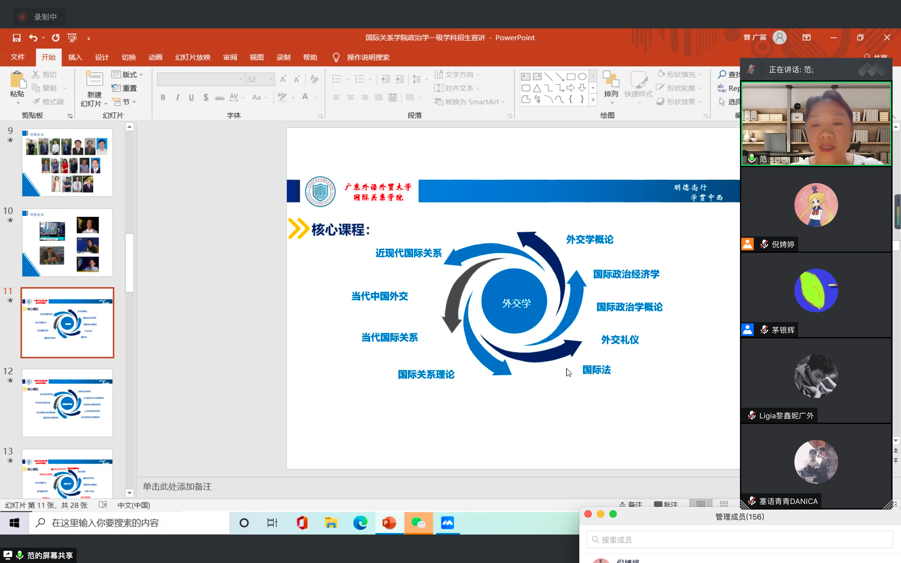Toggle the Notes (备注) pane in status bar

coord(630,505)
